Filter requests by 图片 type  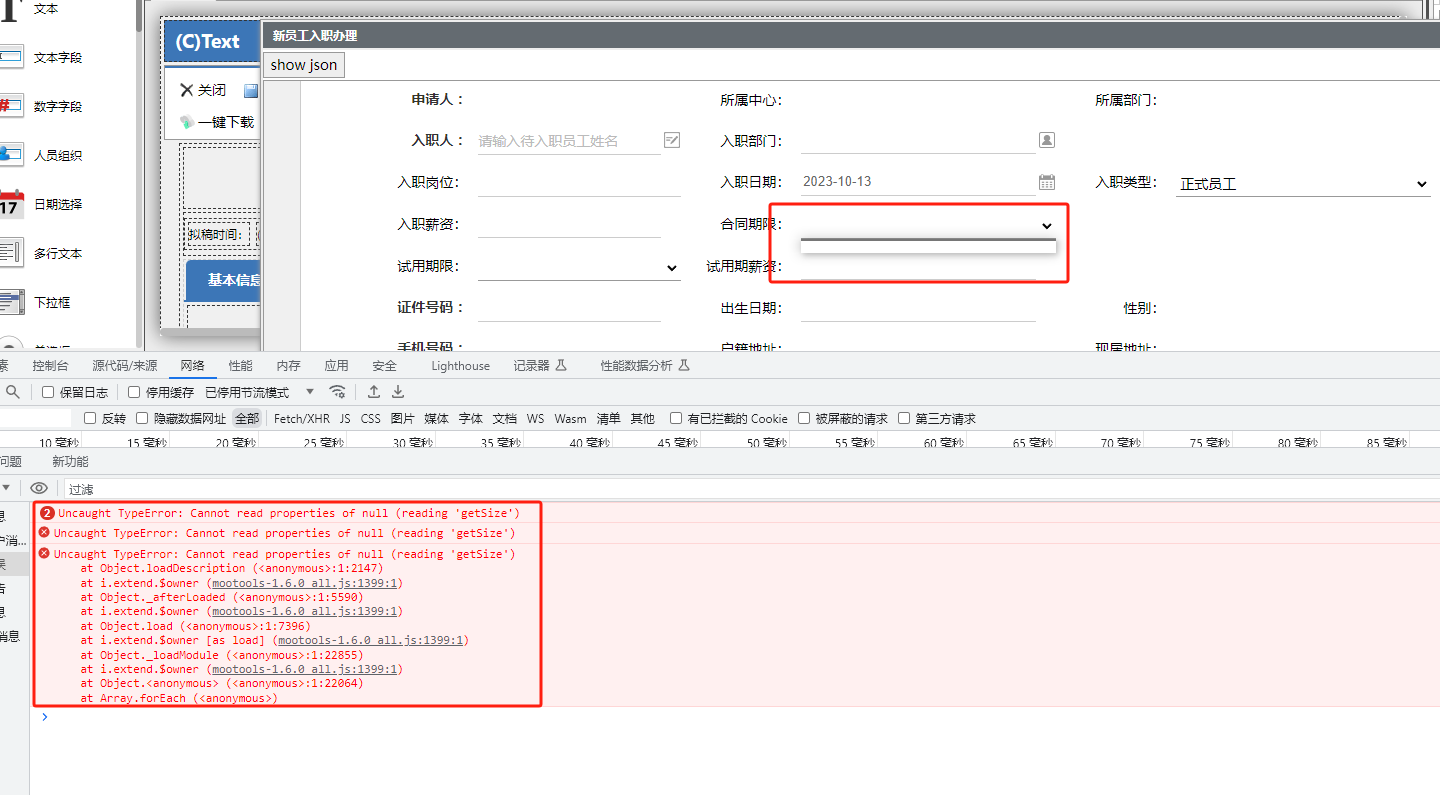(402, 418)
